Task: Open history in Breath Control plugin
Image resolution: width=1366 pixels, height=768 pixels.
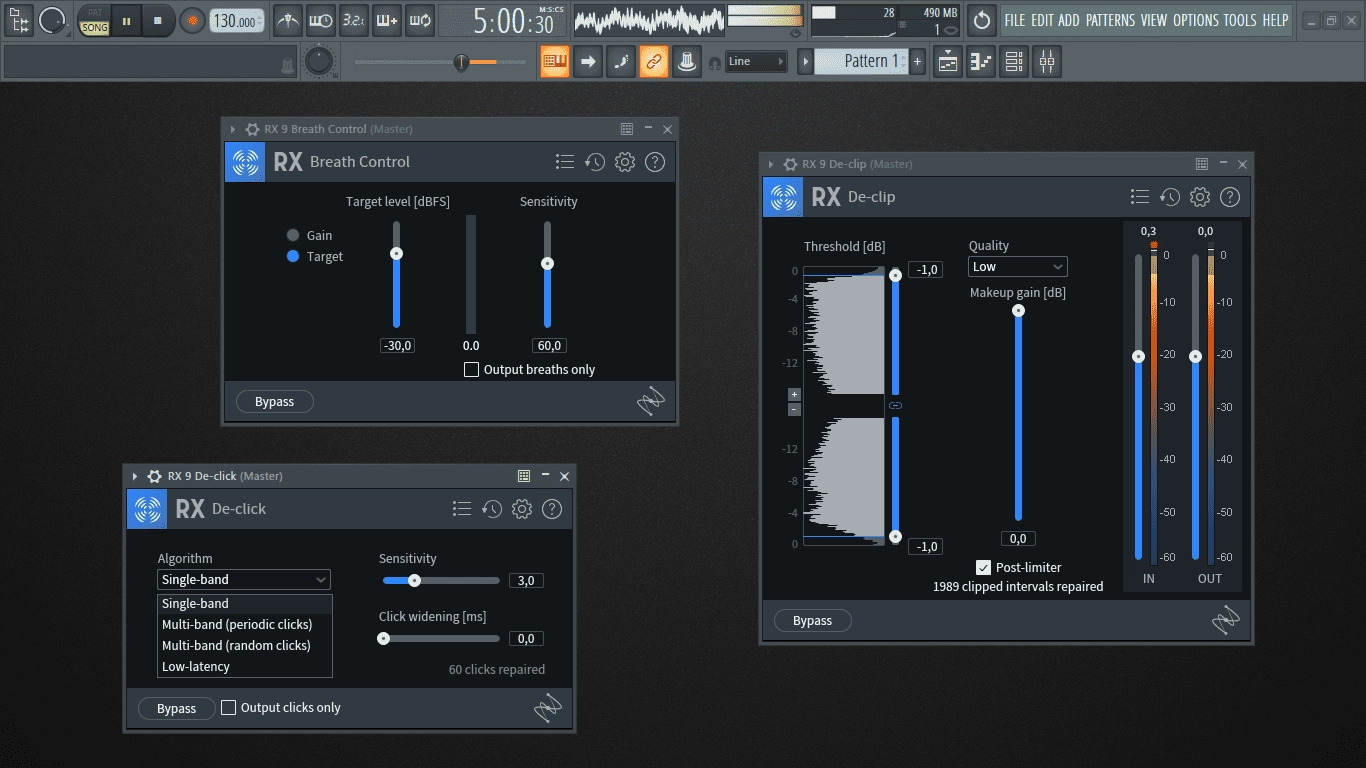Action: [595, 162]
